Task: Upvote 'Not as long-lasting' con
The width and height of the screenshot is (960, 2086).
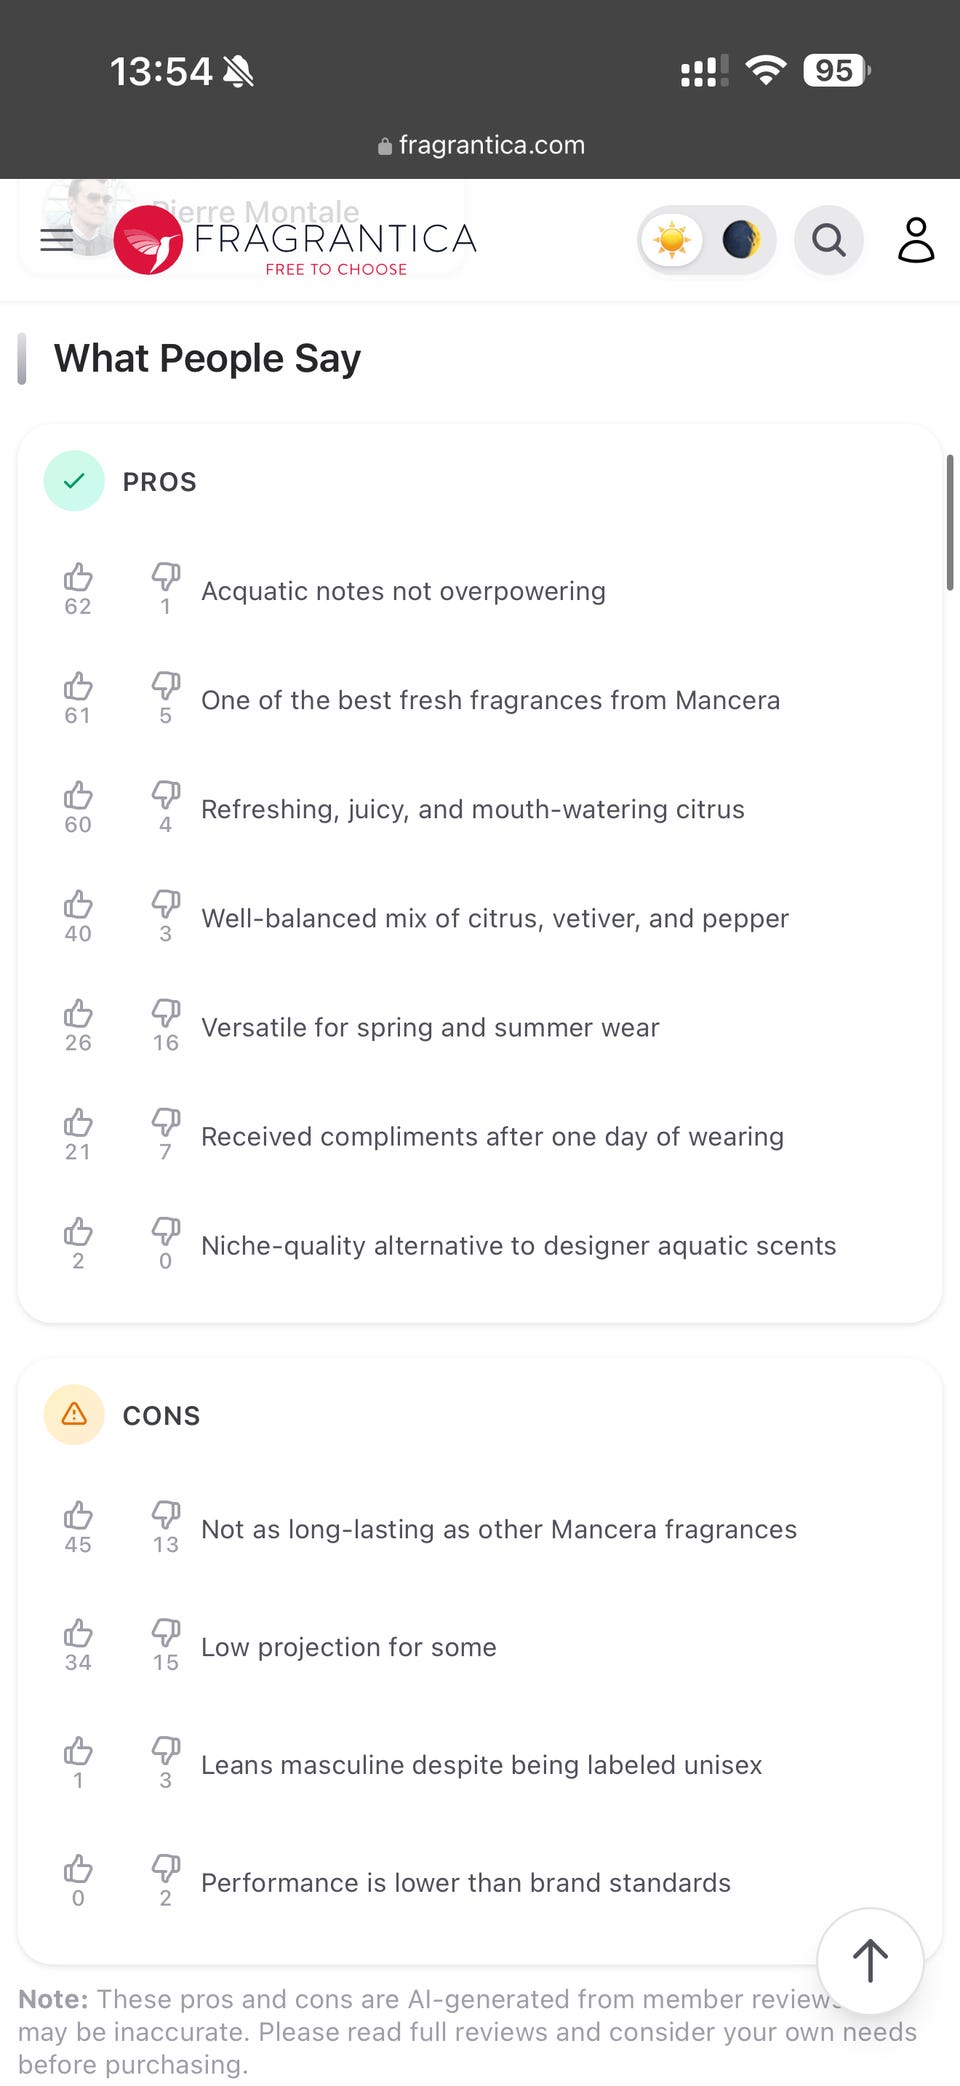Action: [78, 1516]
